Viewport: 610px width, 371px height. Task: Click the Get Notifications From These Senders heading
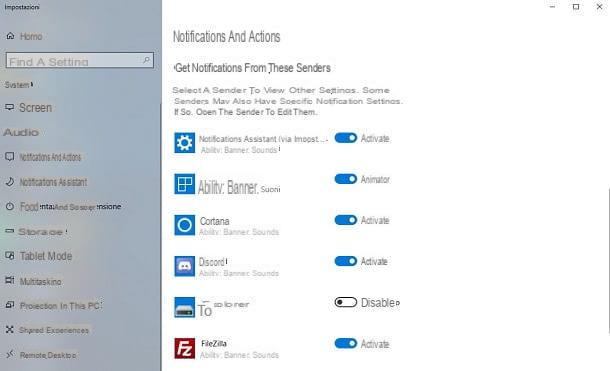253,68
